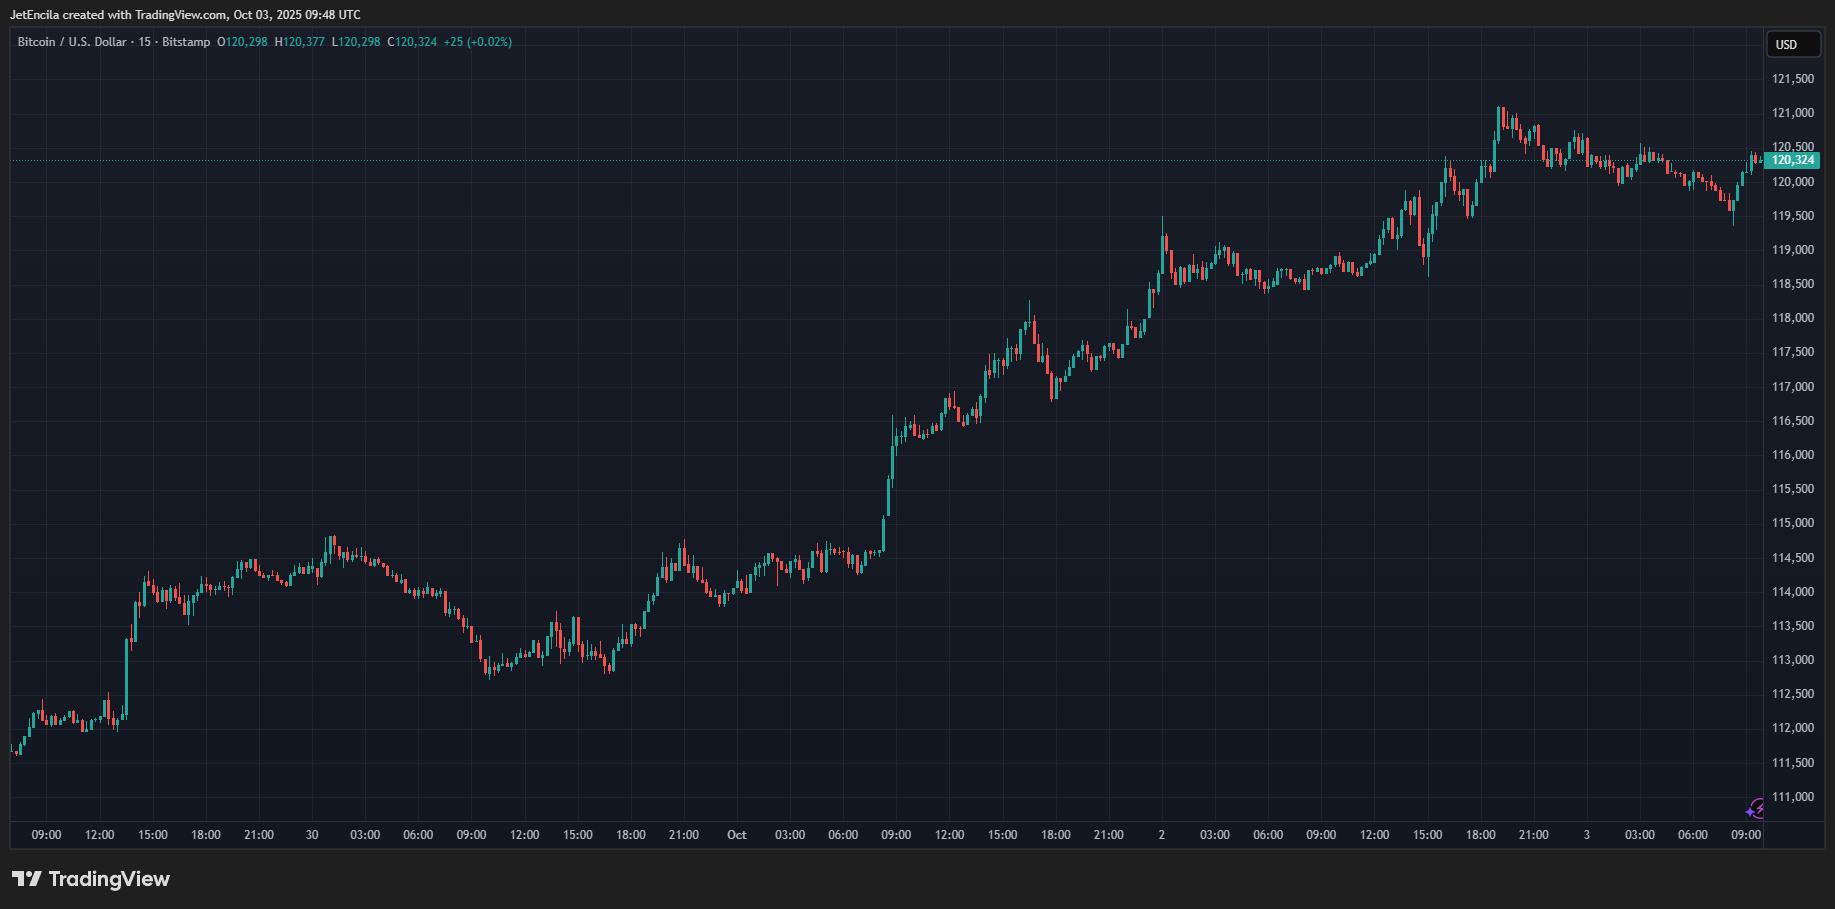Click the Close value C120,324 in the legend
The image size is (1835, 909).
[x=412, y=42]
